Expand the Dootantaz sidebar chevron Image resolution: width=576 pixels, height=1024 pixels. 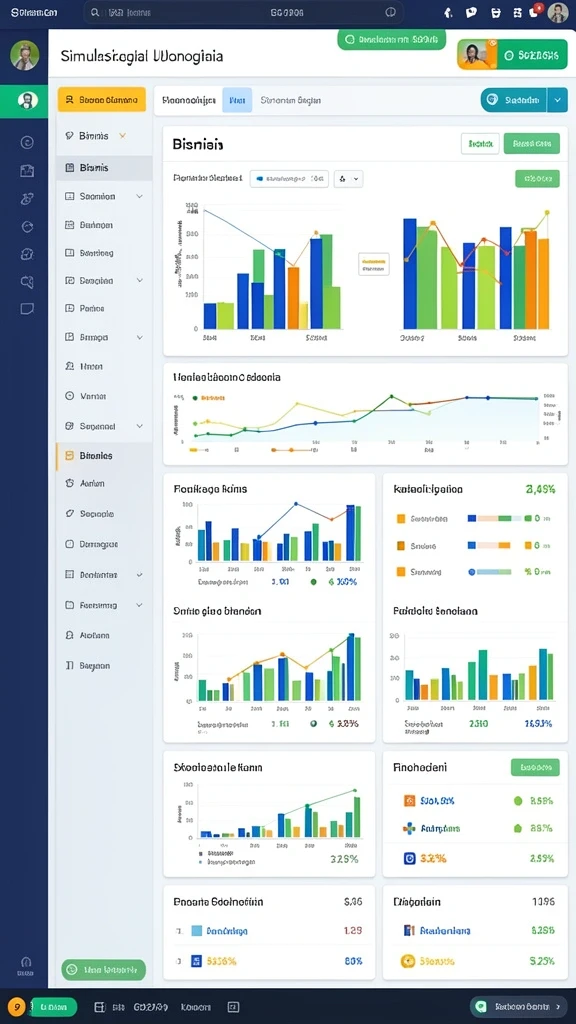click(x=139, y=575)
